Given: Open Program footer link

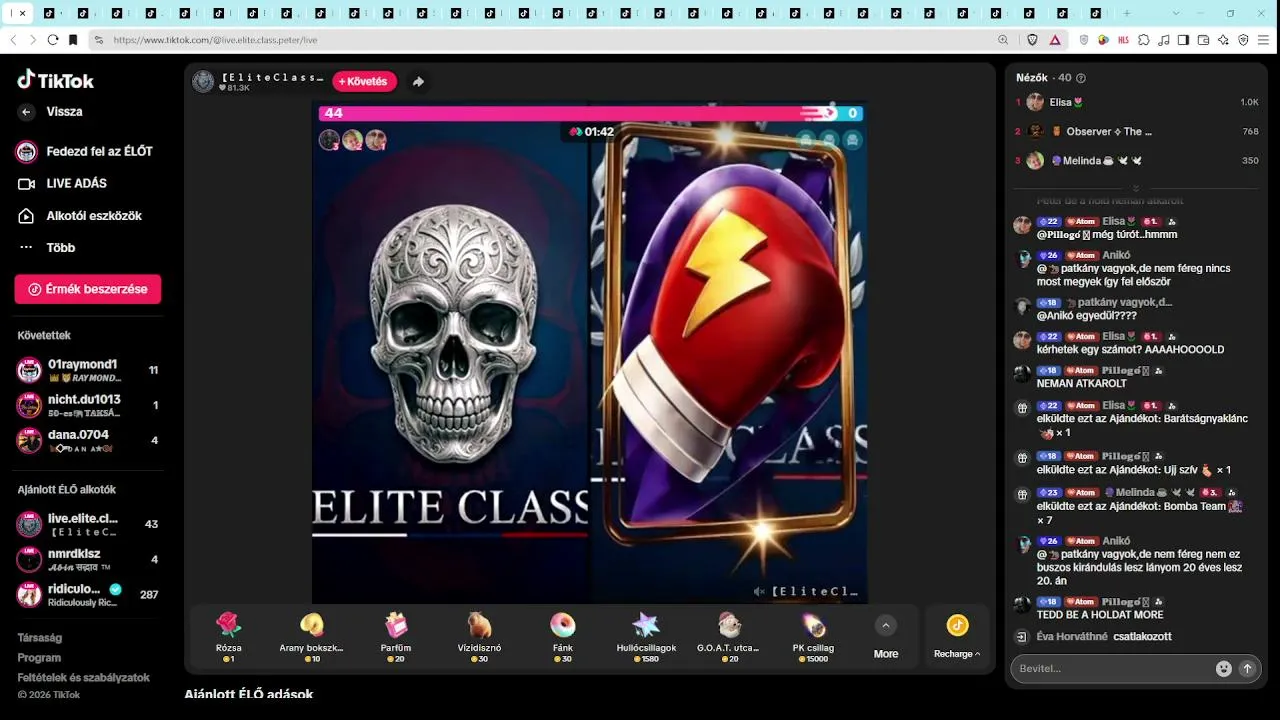Looking at the screenshot, I should [39, 657].
